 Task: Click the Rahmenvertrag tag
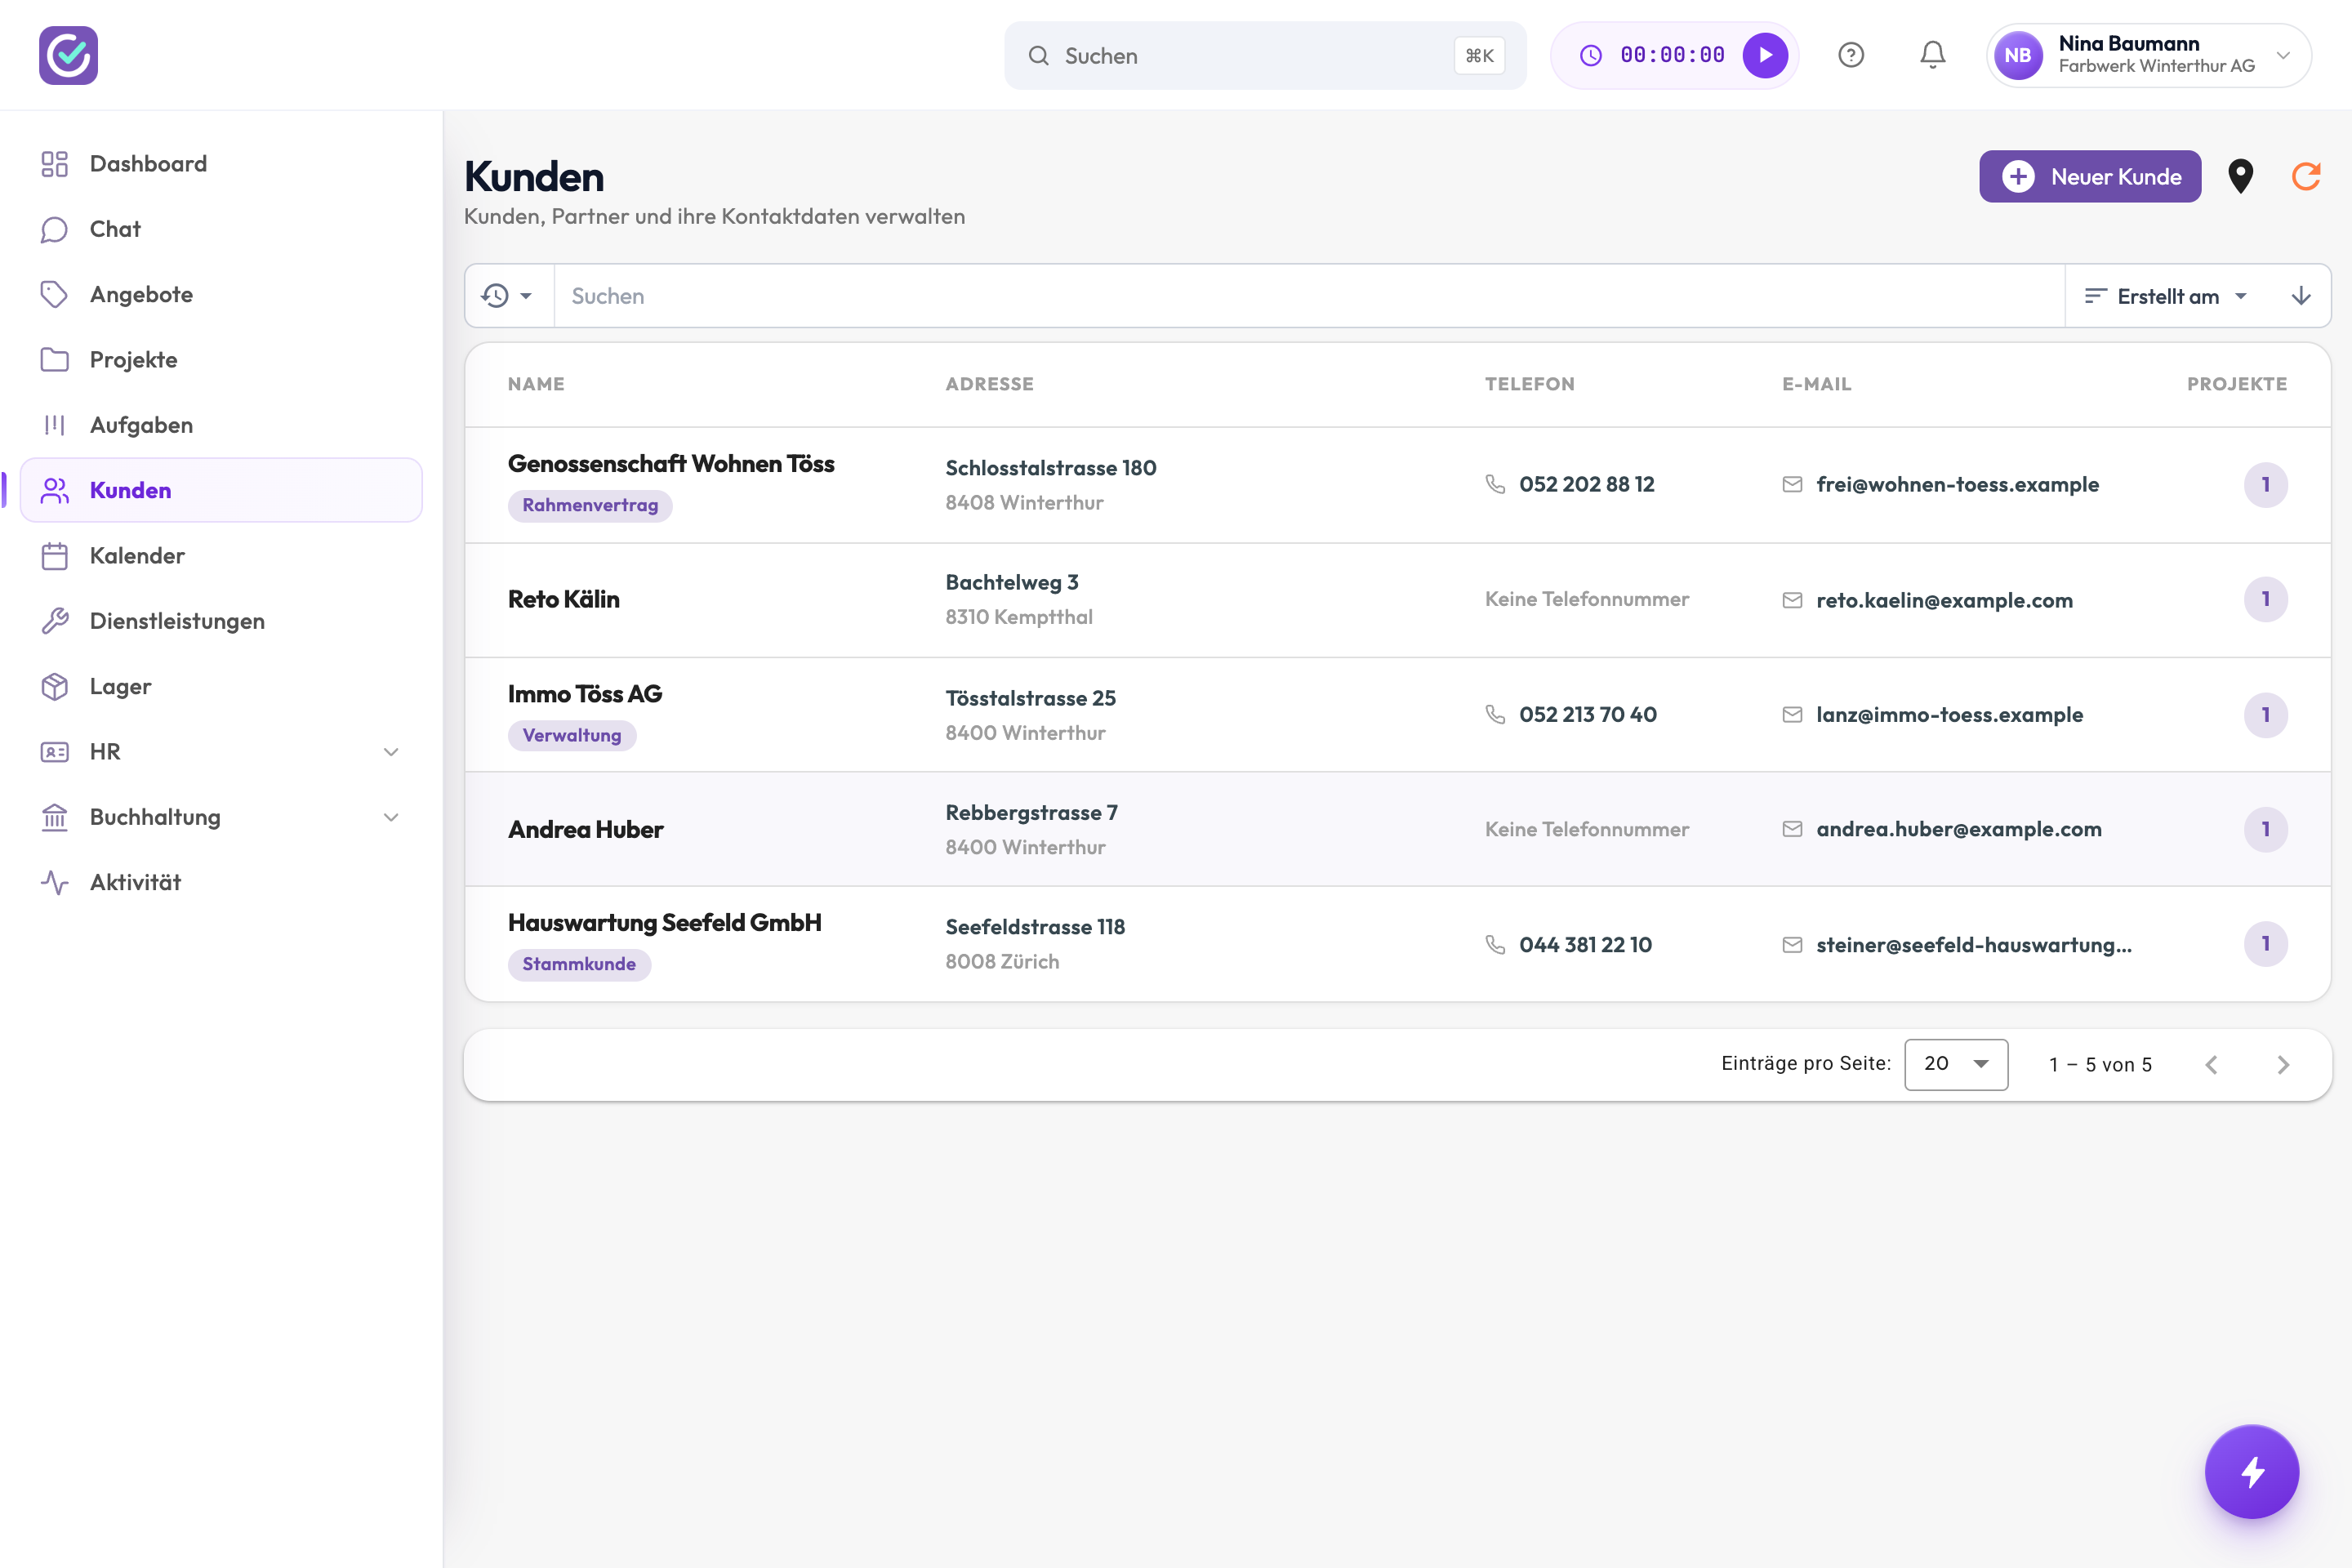click(x=590, y=505)
